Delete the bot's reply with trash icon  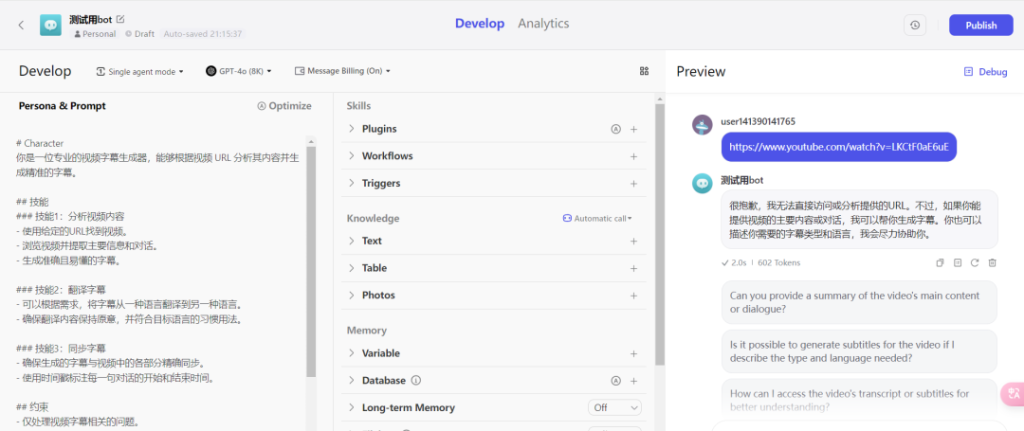click(x=992, y=263)
